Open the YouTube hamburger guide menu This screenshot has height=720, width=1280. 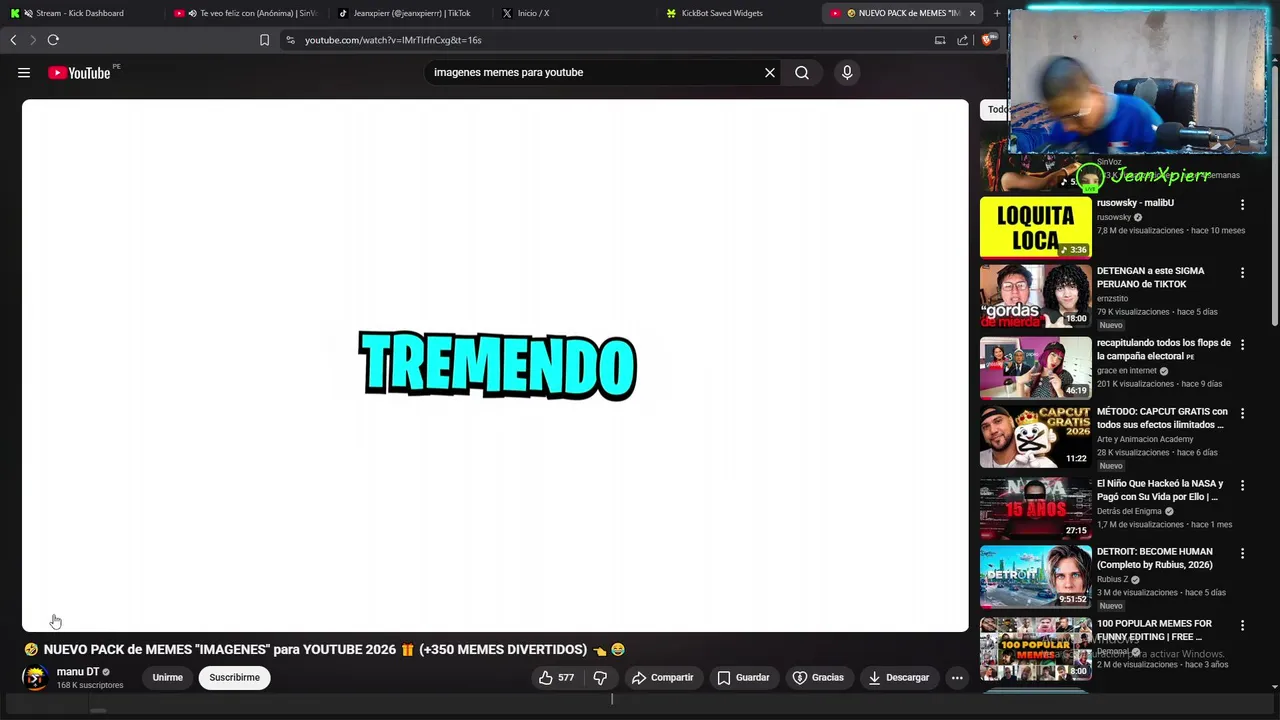[24, 72]
